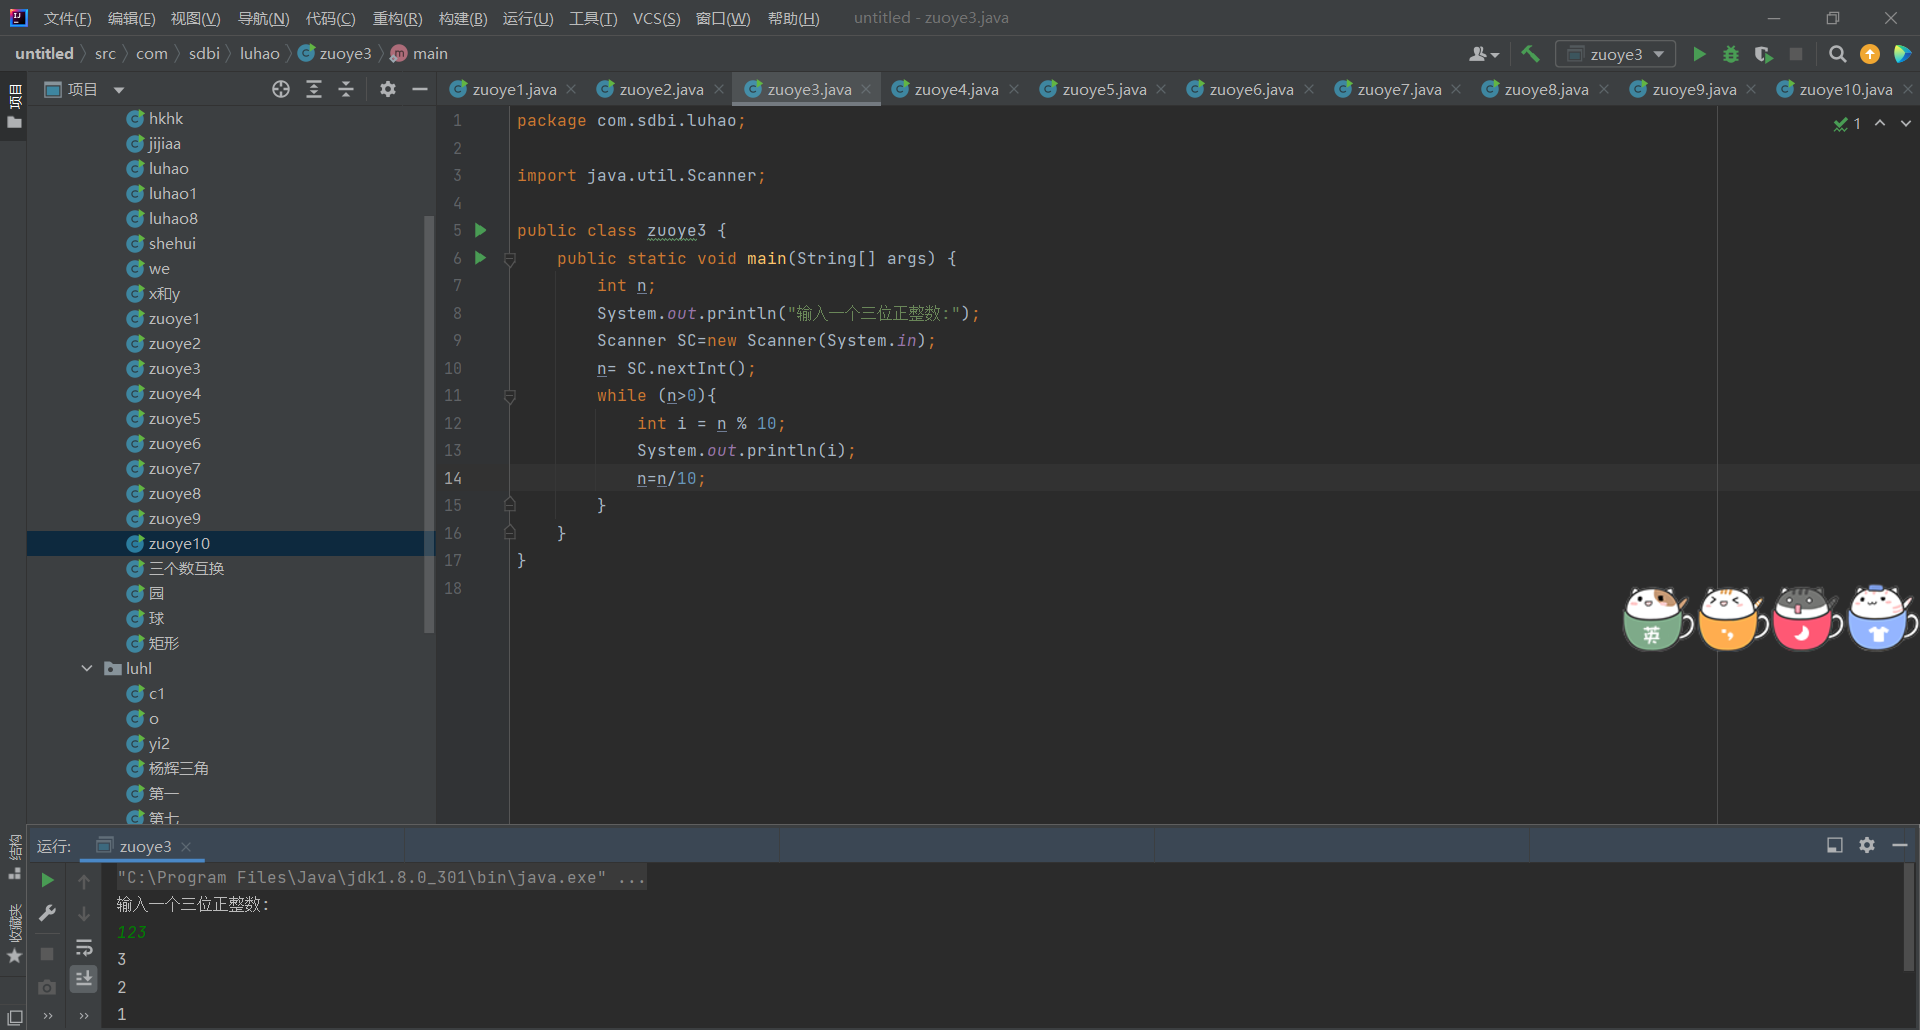
Task: Start debugging with the bug icon
Action: pyautogui.click(x=1731, y=54)
